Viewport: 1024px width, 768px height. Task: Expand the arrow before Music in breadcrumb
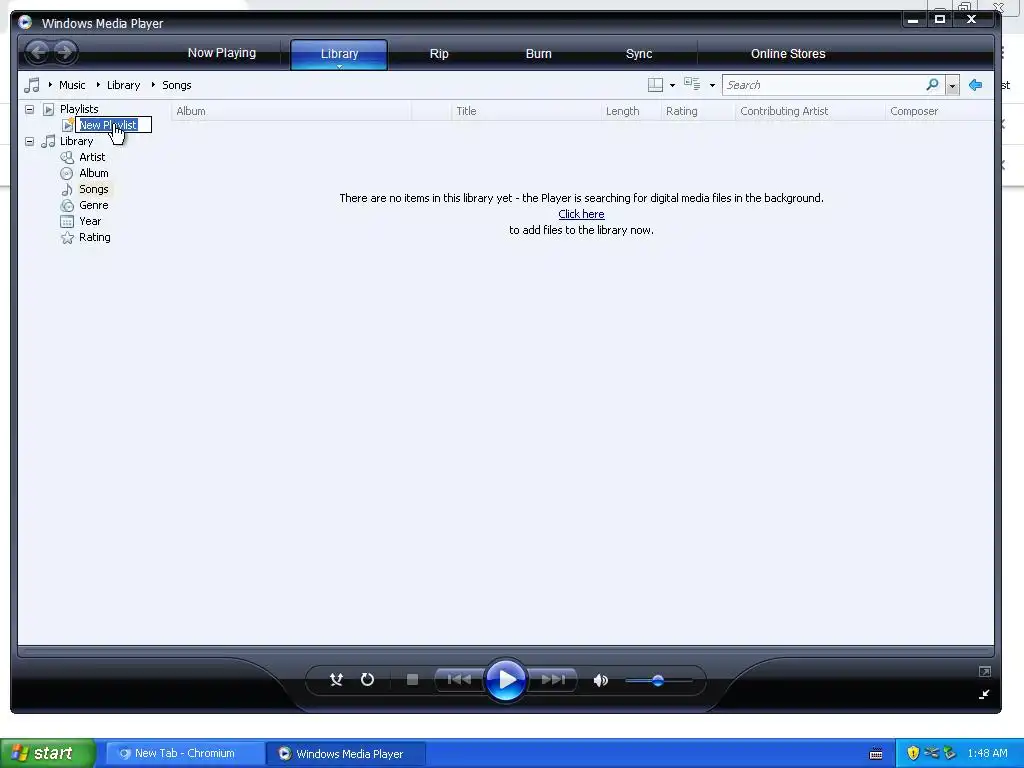point(50,85)
